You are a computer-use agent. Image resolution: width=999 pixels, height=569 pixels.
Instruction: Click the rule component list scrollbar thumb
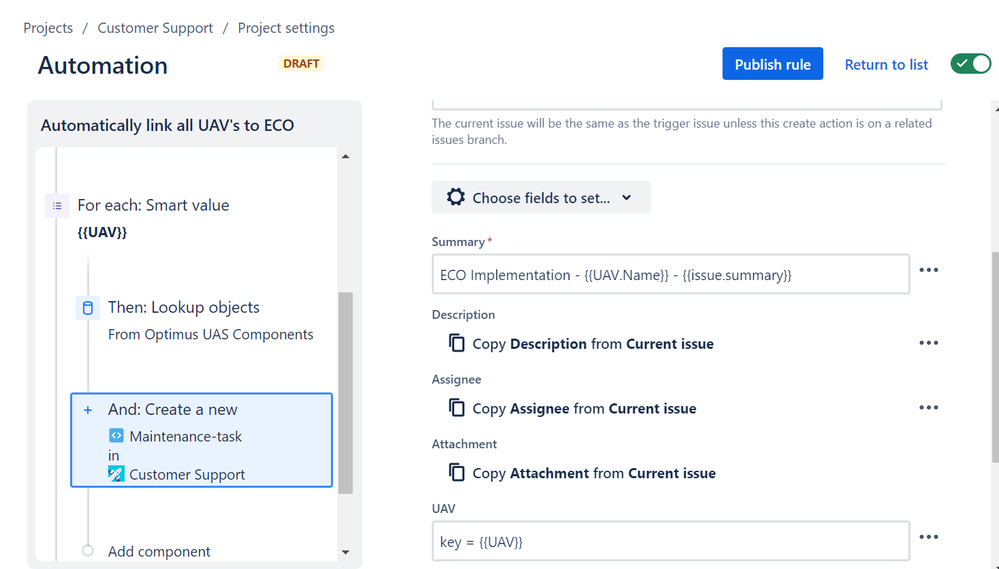click(345, 393)
